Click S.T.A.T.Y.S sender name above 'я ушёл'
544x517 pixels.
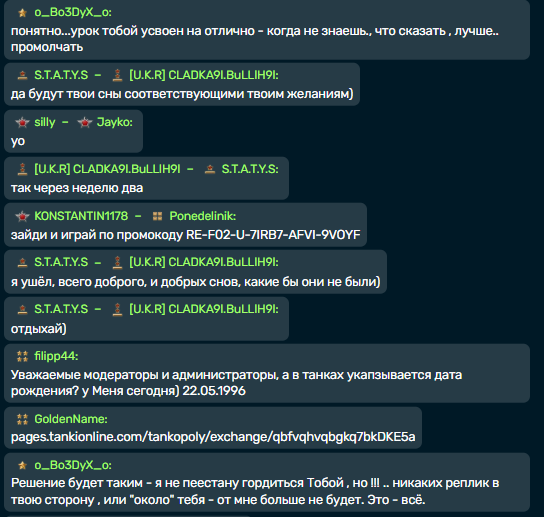pos(61,262)
